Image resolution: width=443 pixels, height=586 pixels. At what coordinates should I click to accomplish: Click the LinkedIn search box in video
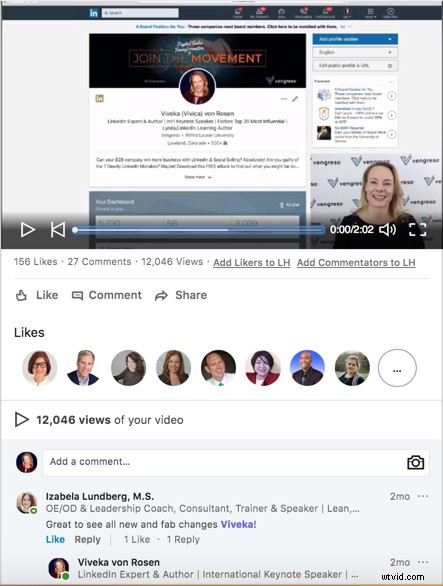tap(140, 13)
